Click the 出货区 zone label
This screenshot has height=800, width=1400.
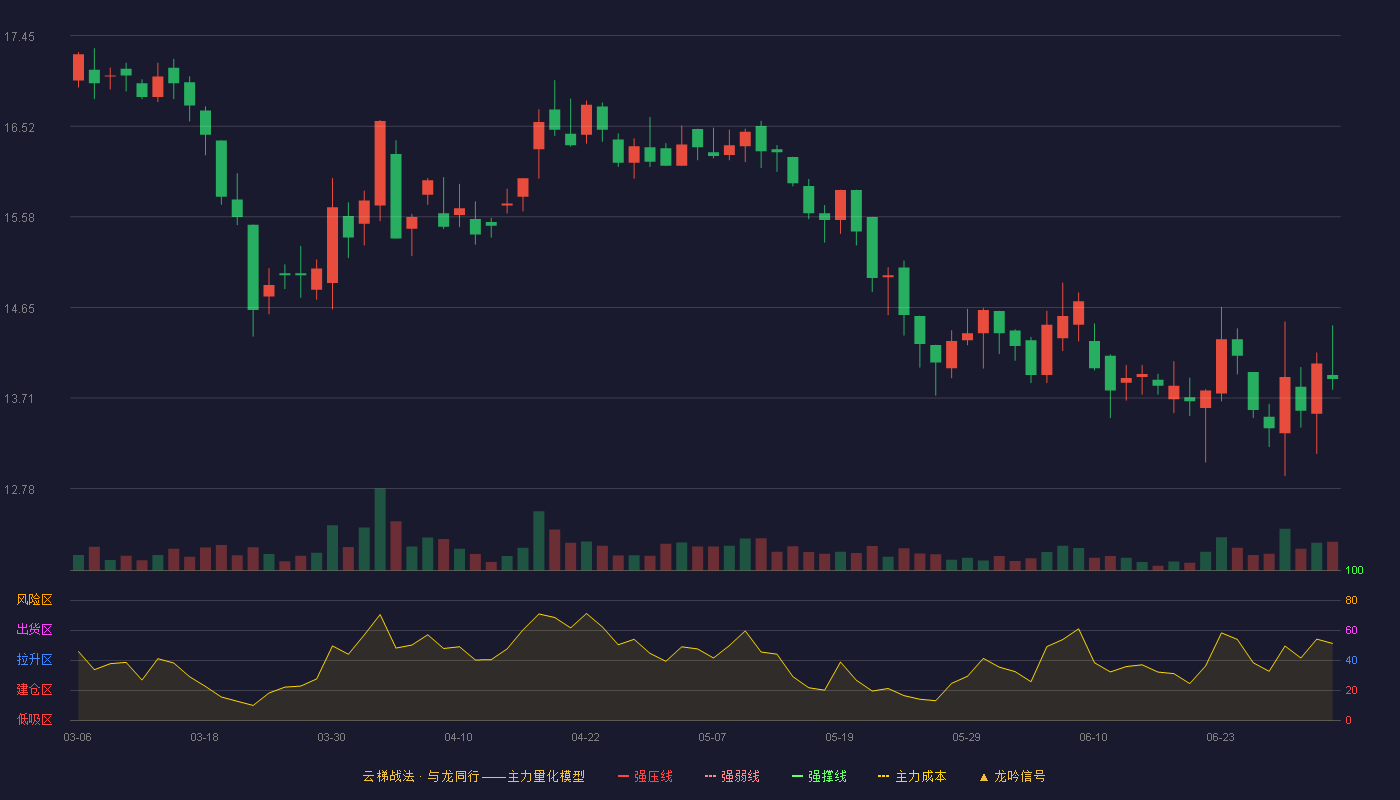pos(34,630)
